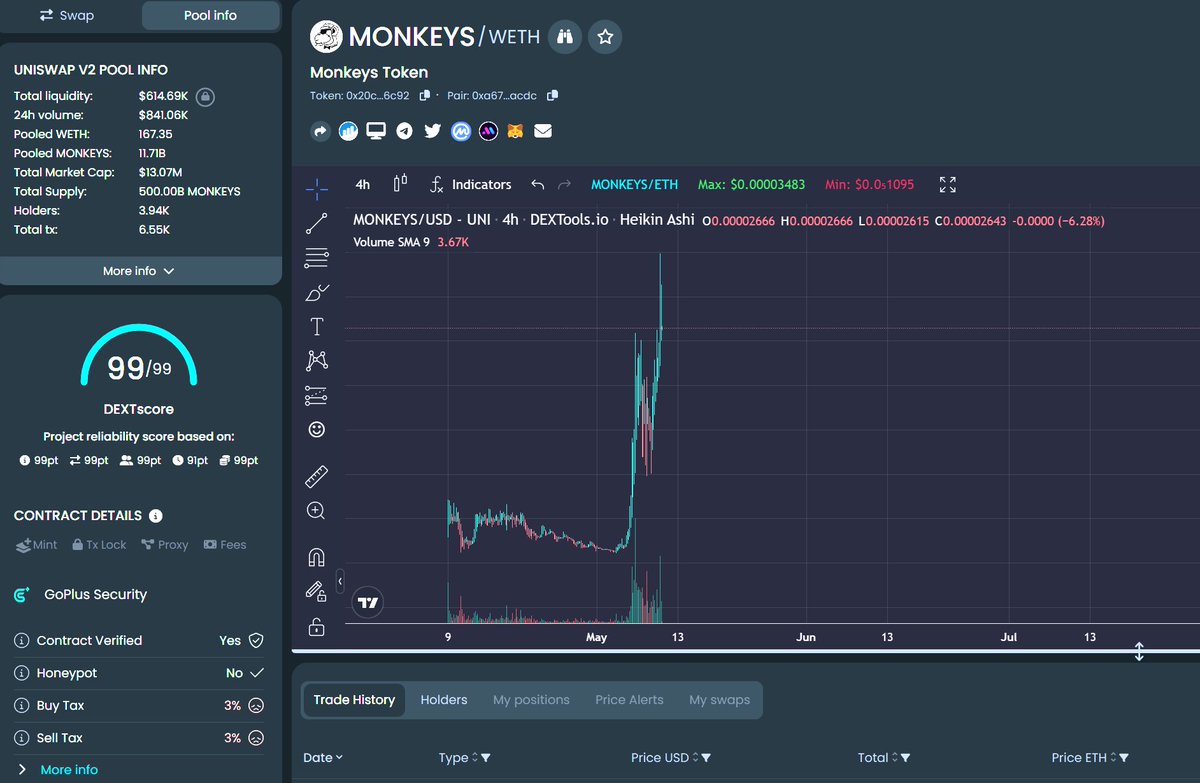The image size is (1200, 783).
Task: Open the Holders tab
Action: (x=444, y=700)
